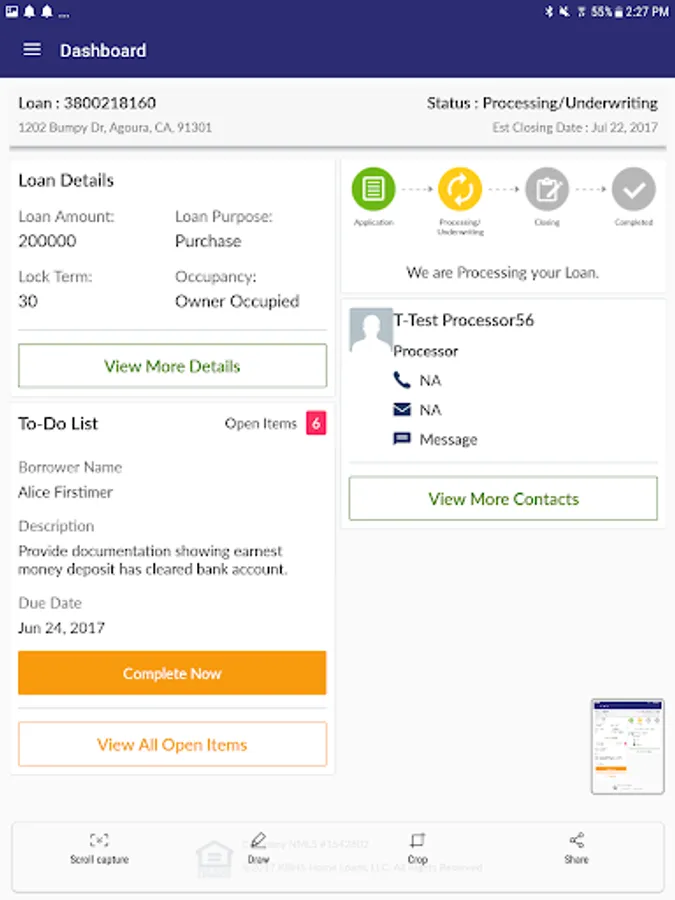The image size is (675, 900).
Task: Tap the chat bubble message icon
Action: tap(402, 439)
